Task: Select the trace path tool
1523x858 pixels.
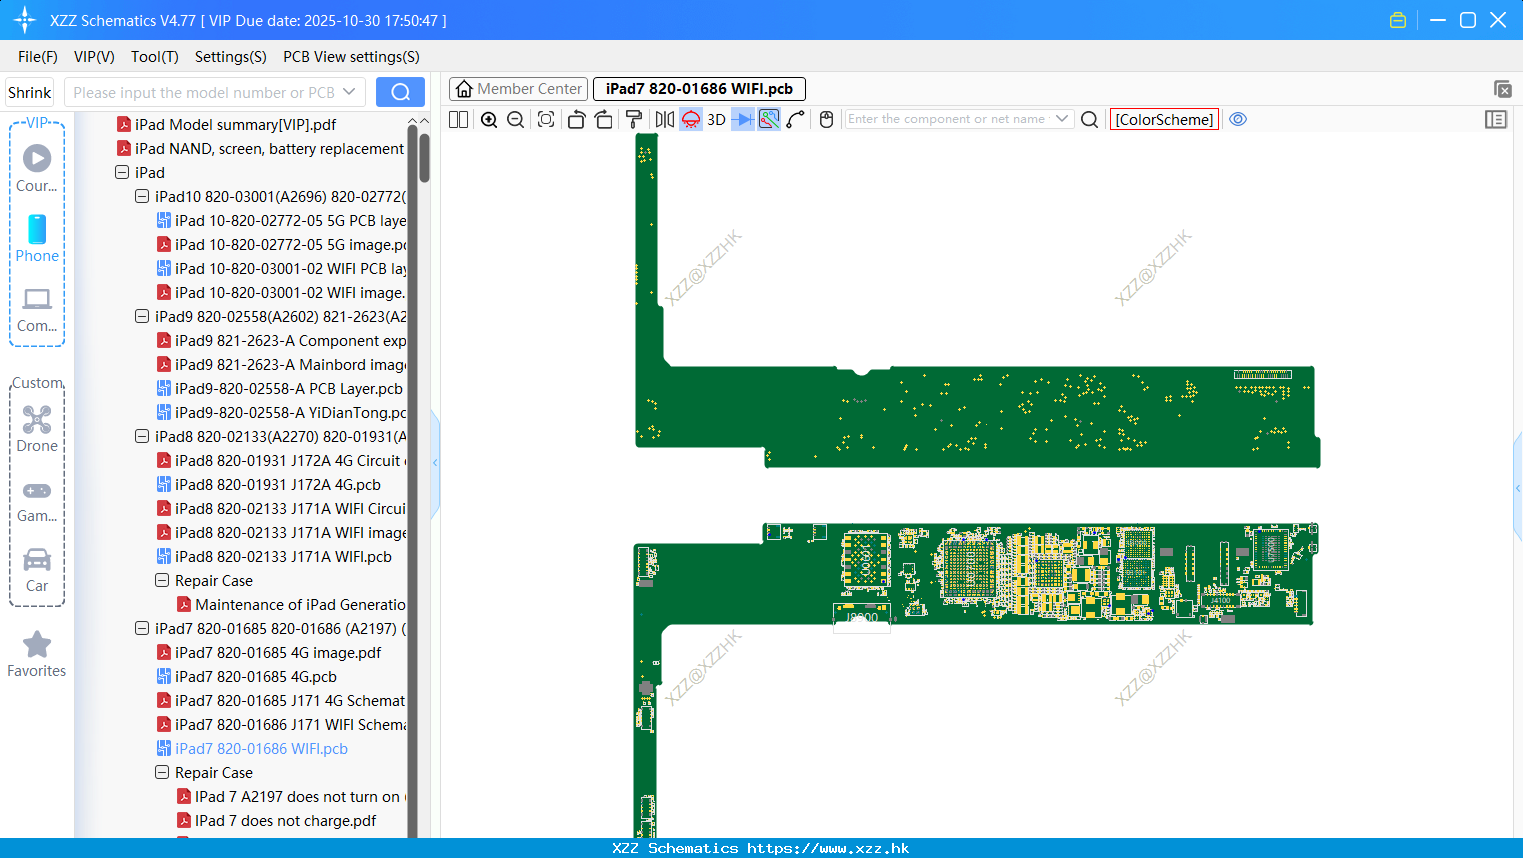Action: pos(796,119)
